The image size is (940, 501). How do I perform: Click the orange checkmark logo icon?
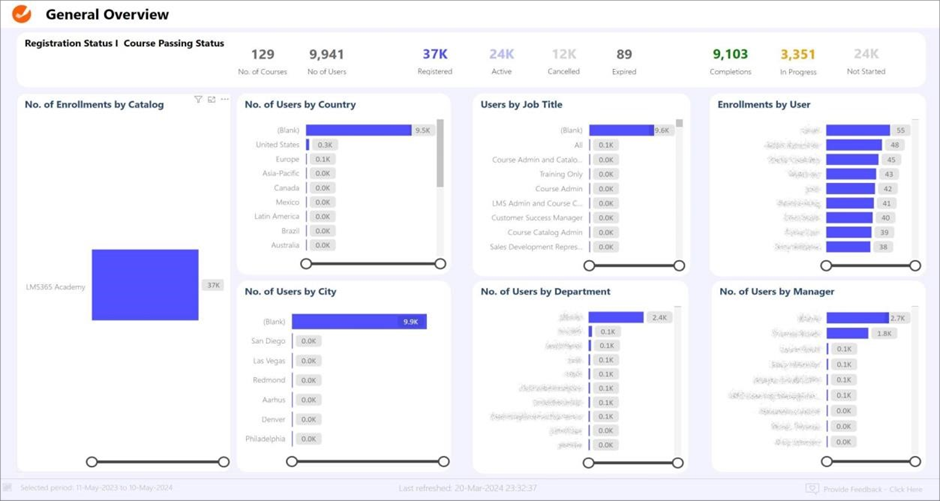[20, 14]
